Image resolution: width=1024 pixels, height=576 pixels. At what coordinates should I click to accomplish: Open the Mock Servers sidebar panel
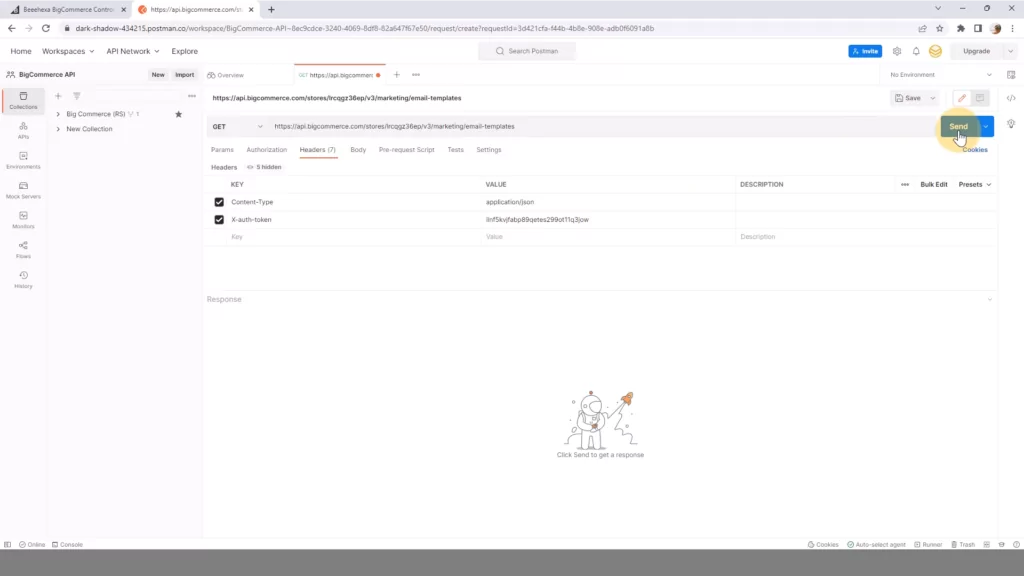pyautogui.click(x=24, y=191)
